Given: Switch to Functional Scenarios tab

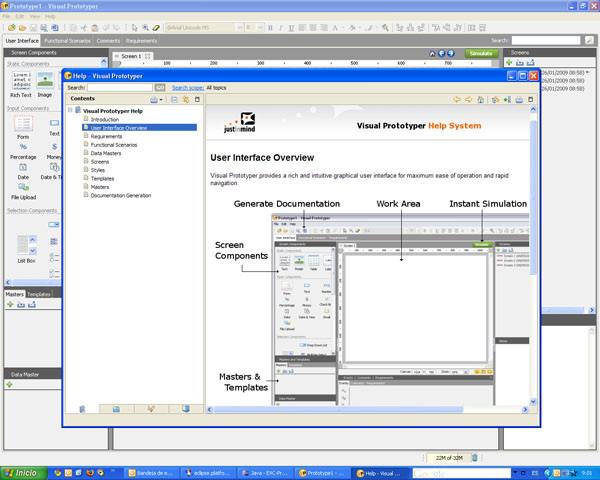Looking at the screenshot, I should tap(67, 41).
